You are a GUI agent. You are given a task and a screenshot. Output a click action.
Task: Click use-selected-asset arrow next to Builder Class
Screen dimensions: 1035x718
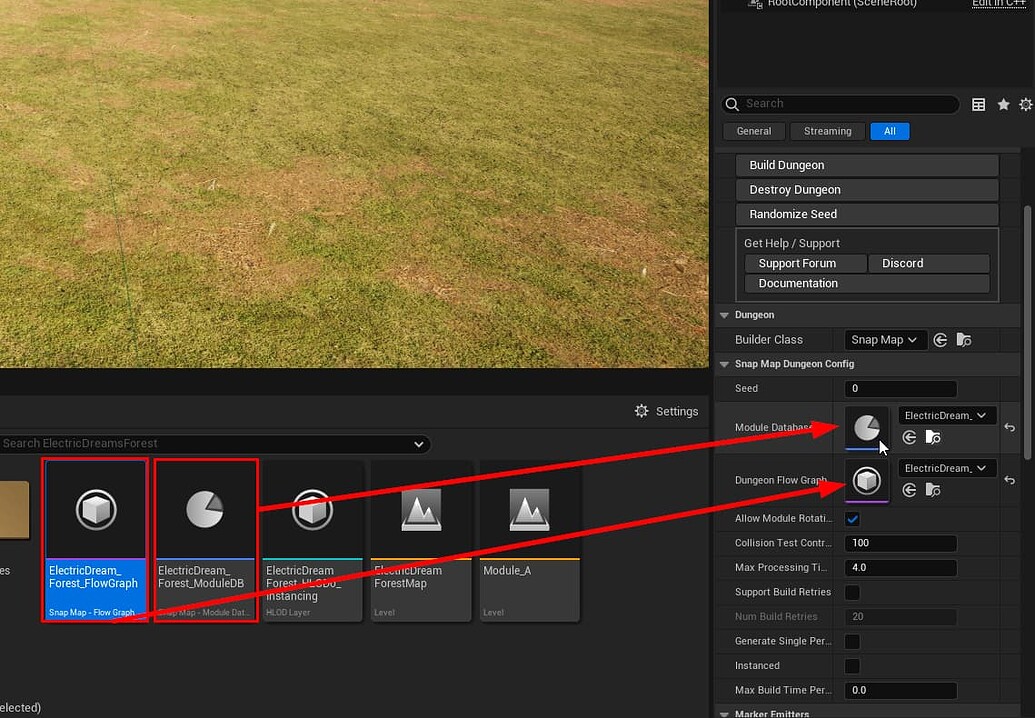(939, 339)
